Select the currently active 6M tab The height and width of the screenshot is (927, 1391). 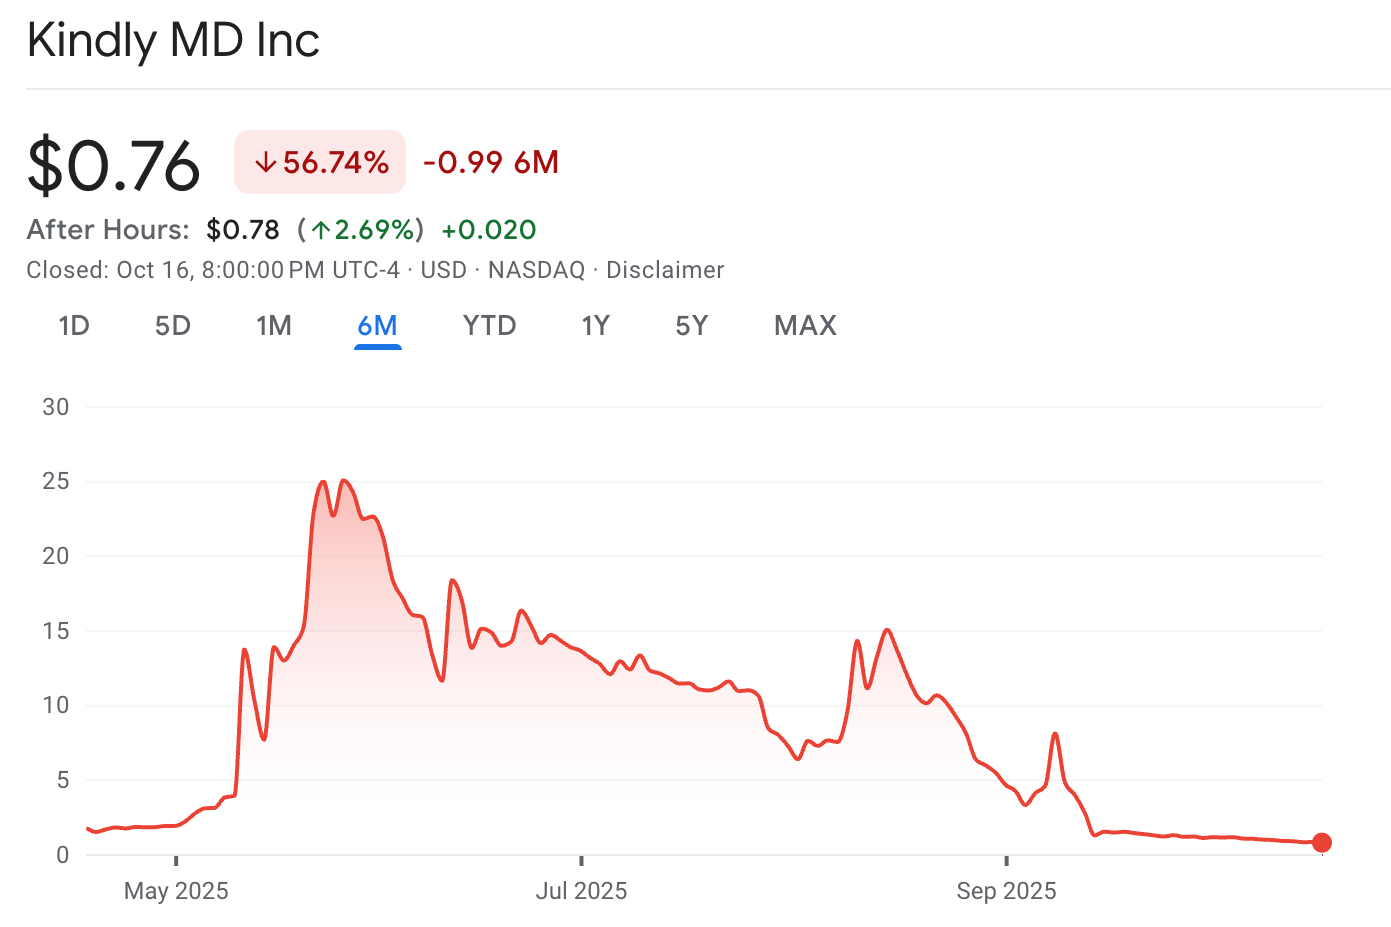[x=377, y=325]
